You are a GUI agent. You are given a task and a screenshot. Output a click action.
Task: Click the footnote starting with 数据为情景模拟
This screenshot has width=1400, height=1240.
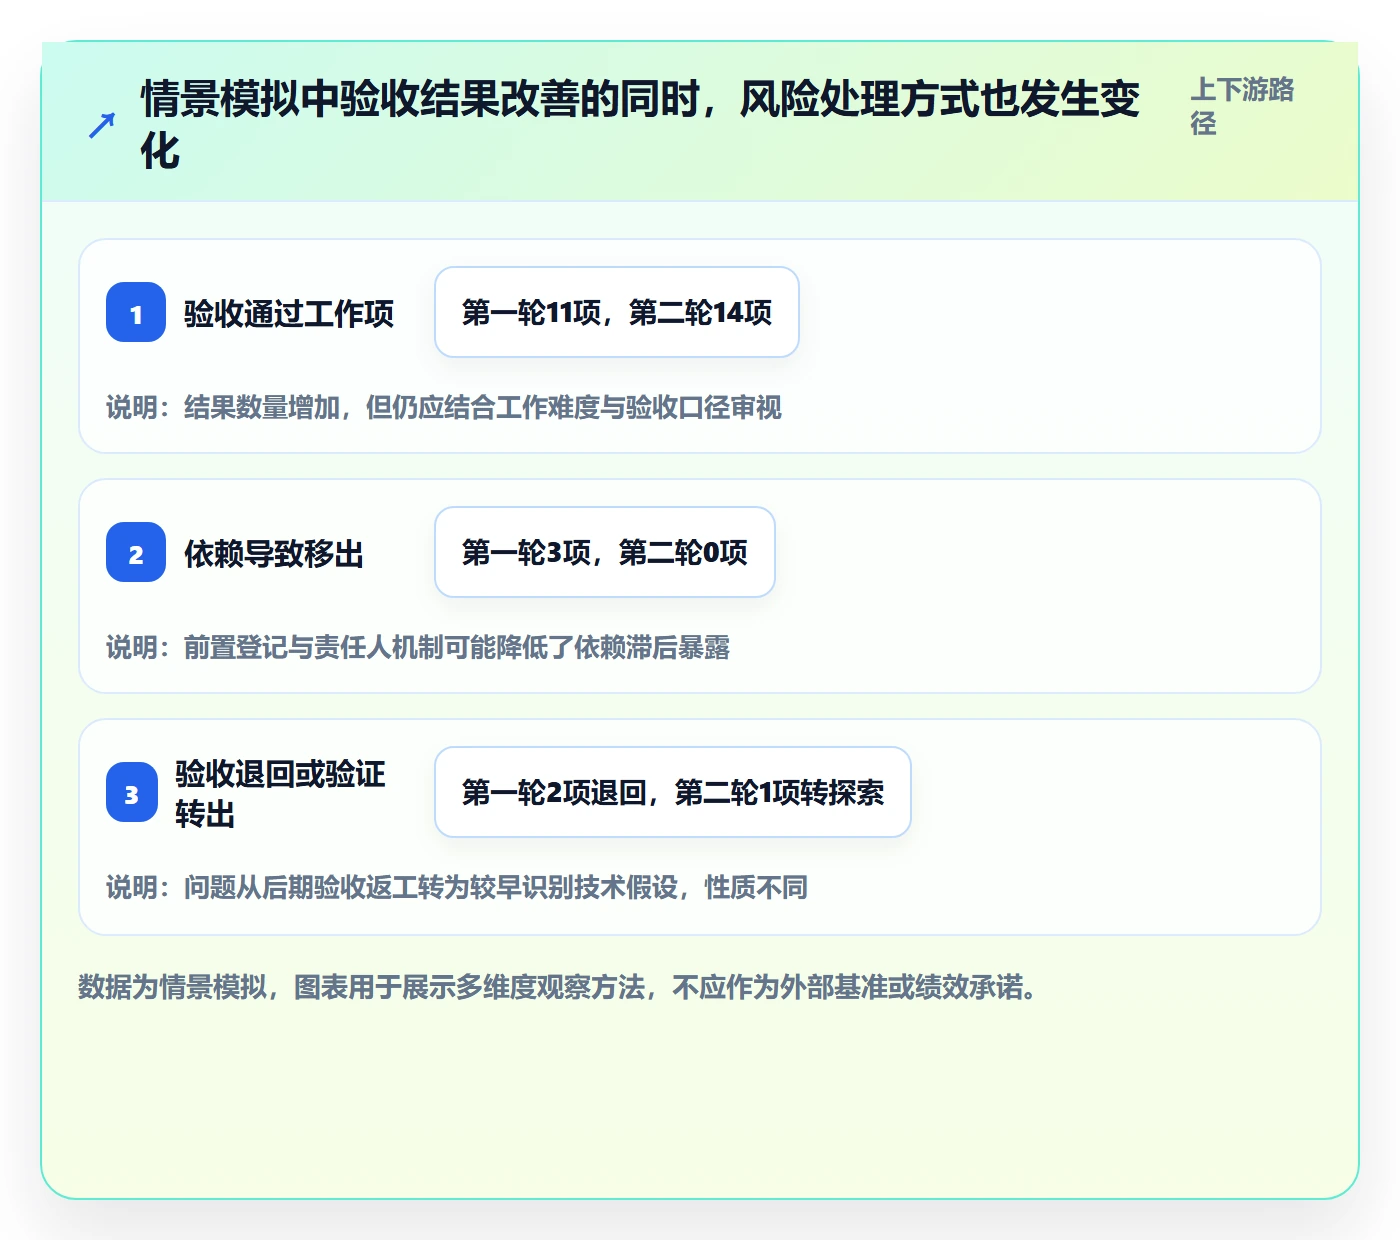pyautogui.click(x=558, y=988)
